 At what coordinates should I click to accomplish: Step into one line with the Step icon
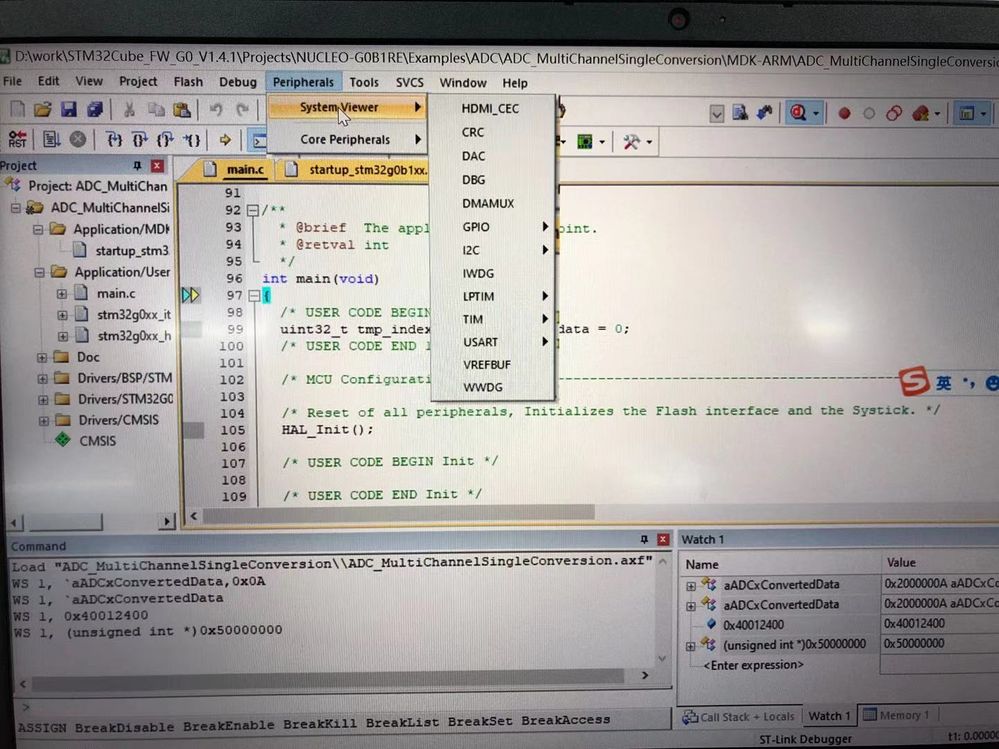pyautogui.click(x=115, y=139)
